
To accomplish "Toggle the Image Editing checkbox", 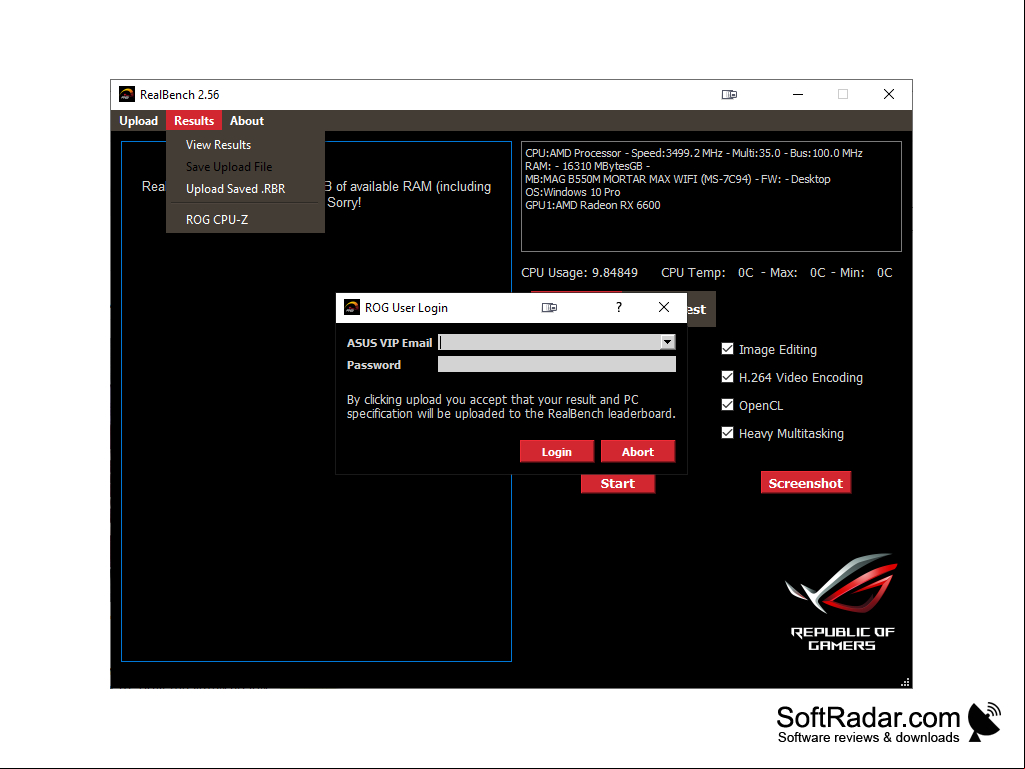I will point(728,349).
